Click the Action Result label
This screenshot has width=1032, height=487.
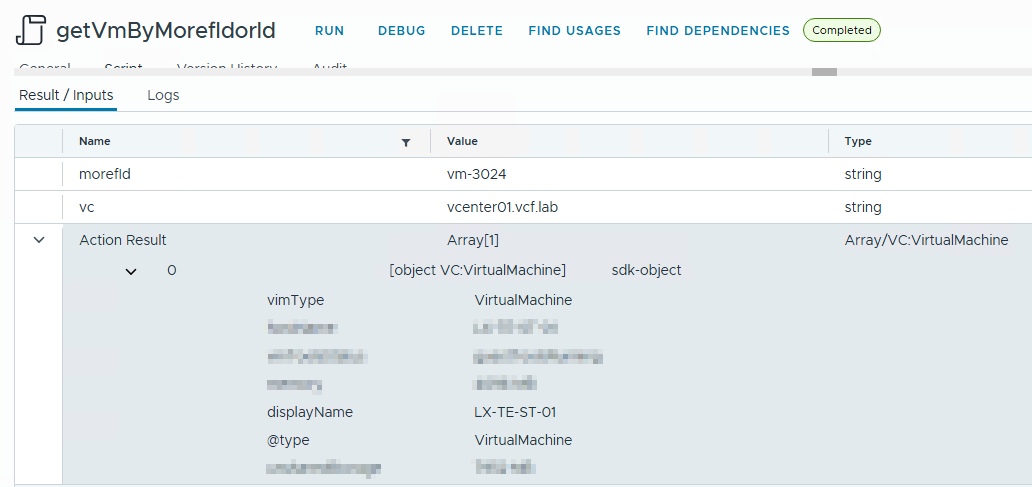tap(123, 240)
